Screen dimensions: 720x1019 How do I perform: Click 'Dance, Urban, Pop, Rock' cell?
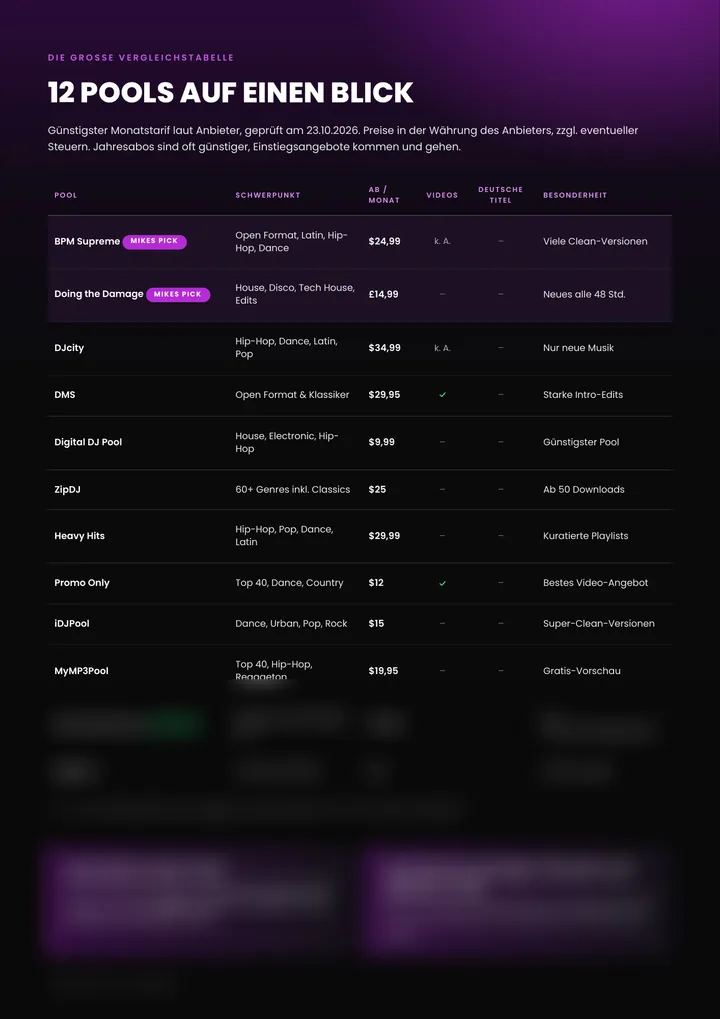click(291, 623)
